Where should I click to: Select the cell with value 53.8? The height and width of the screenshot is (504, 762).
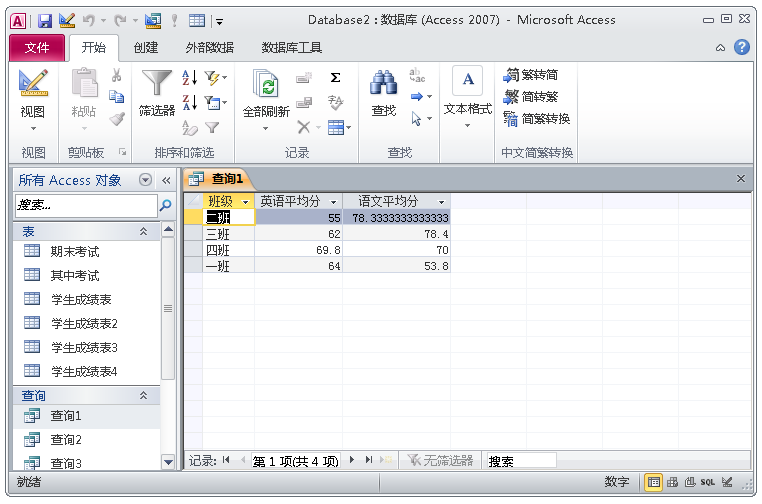397,266
